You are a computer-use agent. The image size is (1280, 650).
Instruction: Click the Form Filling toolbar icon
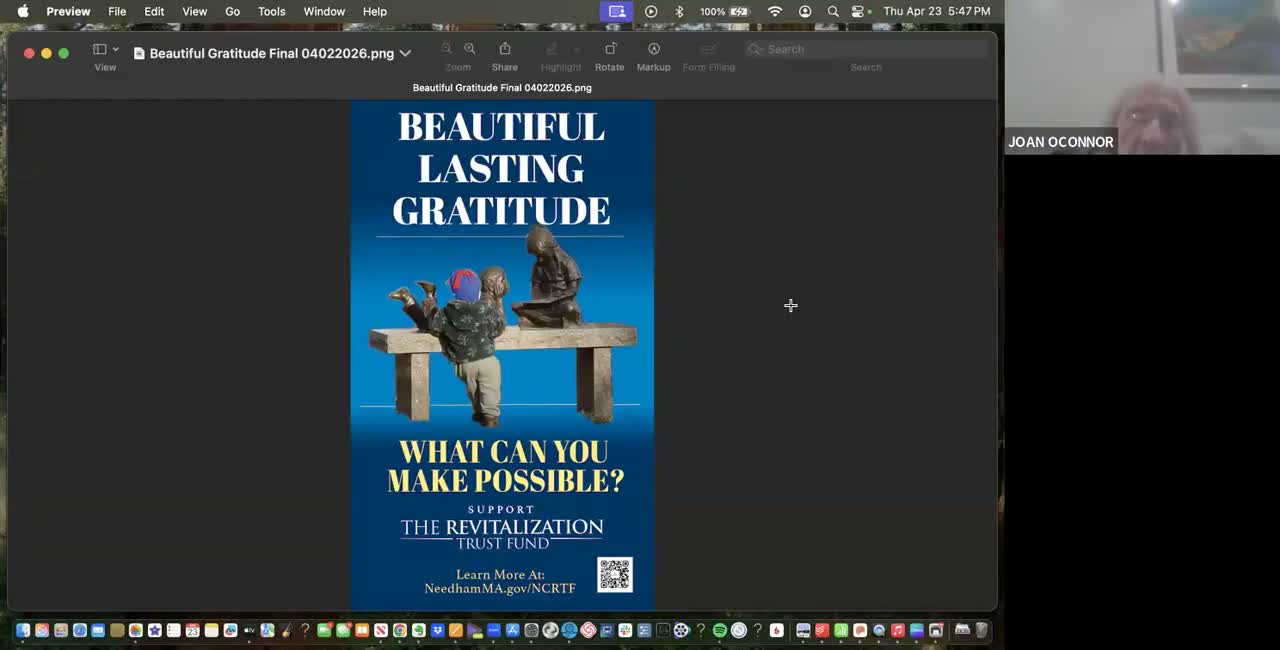(709, 49)
